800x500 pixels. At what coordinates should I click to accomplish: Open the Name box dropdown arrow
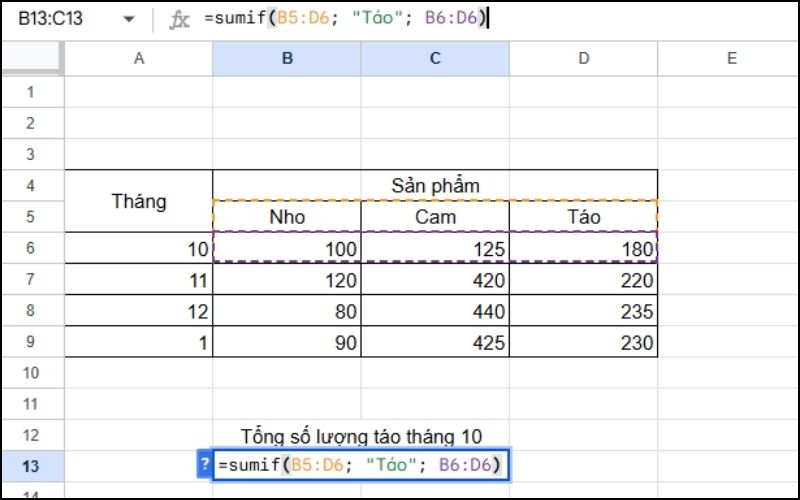tap(129, 19)
